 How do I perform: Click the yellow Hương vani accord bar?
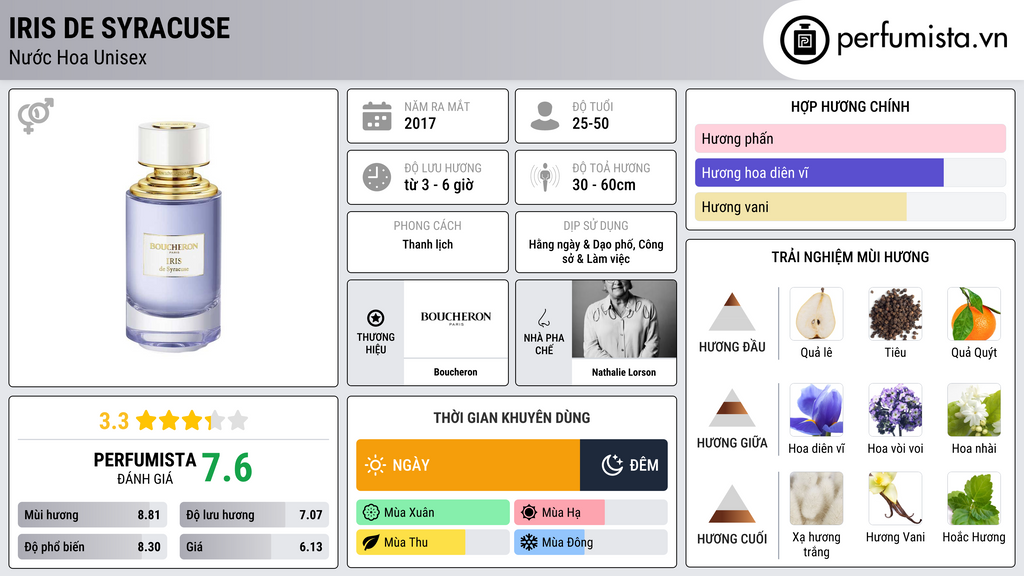(801, 206)
